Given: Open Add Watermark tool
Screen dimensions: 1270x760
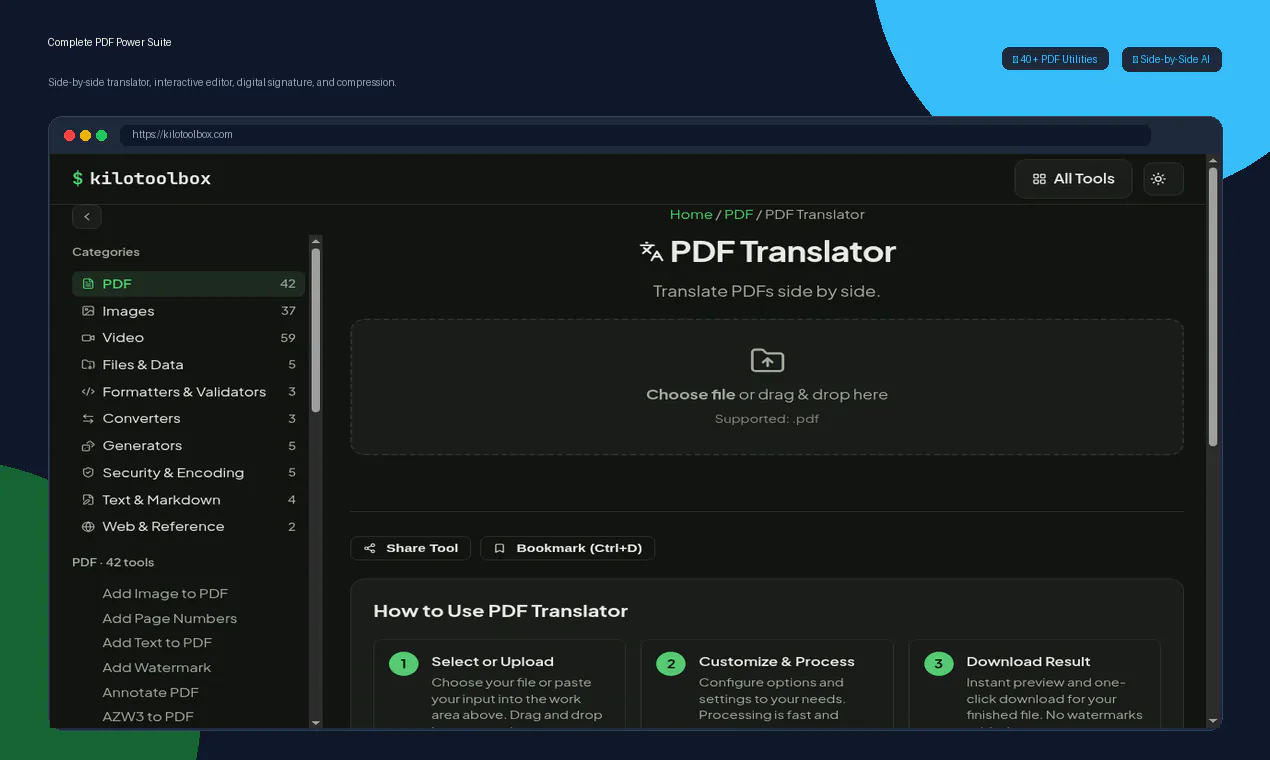Looking at the screenshot, I should [x=157, y=668].
